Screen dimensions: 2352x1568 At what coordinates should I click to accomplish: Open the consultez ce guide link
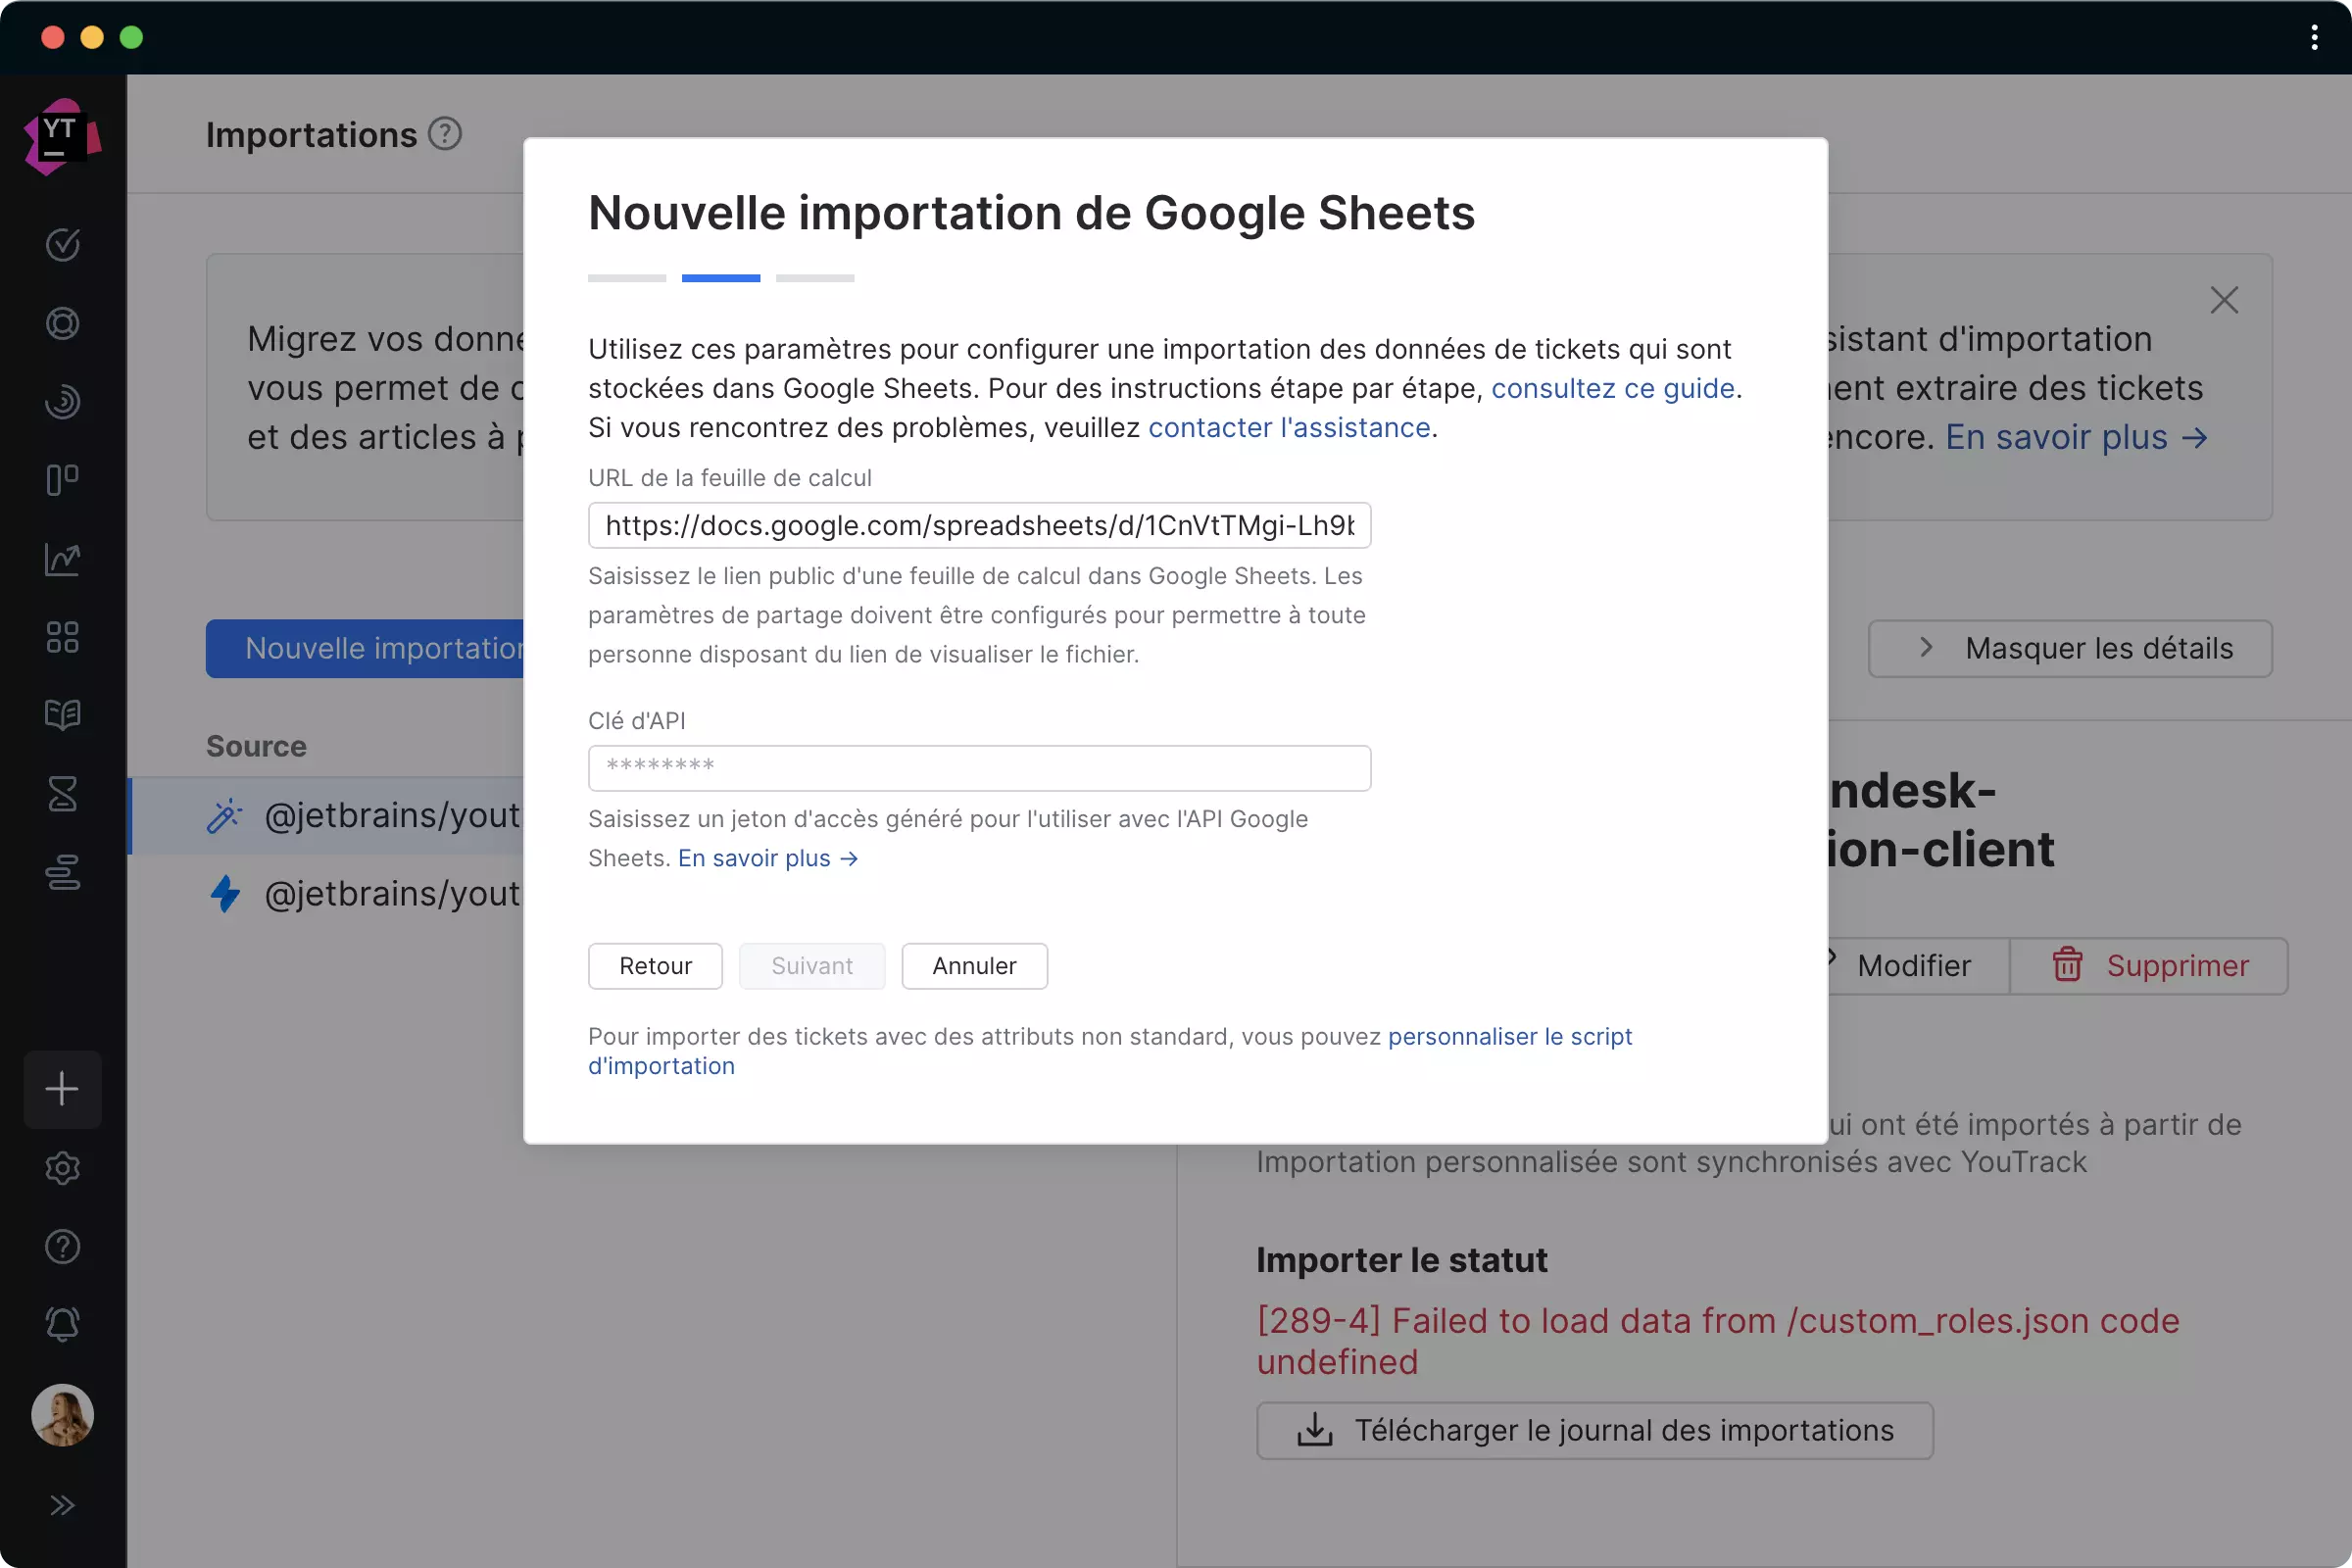pos(1613,388)
